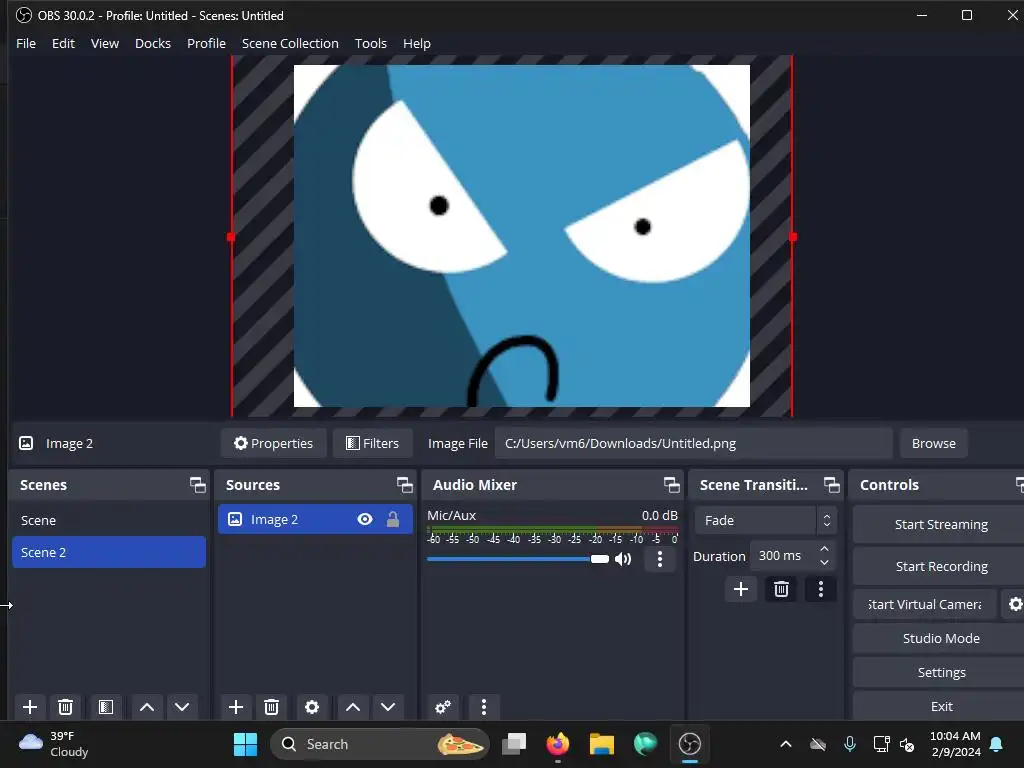Undock the Audio Mixer panel
The width and height of the screenshot is (1024, 768).
671,485
